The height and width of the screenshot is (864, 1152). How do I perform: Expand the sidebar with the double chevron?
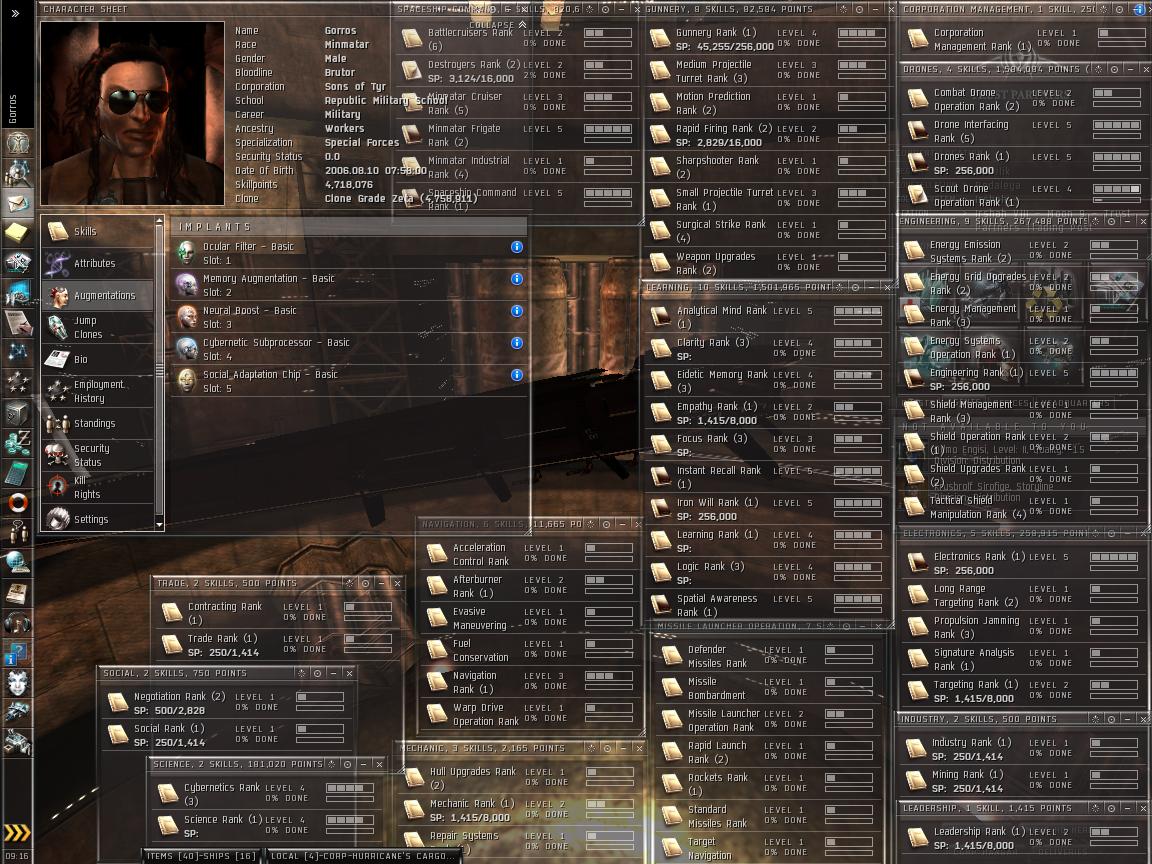click(x=15, y=12)
